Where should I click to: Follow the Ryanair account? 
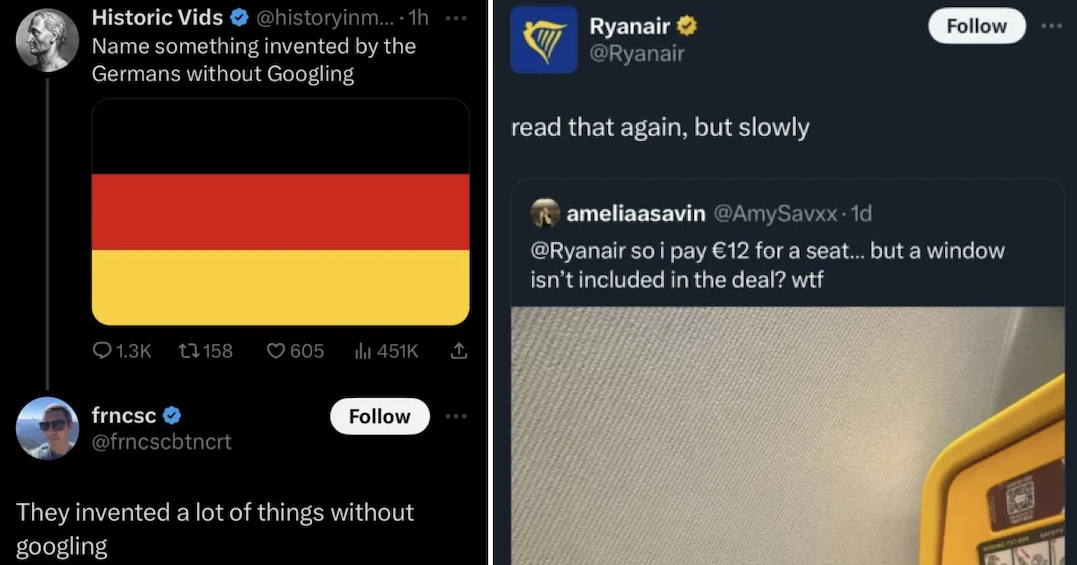[977, 26]
